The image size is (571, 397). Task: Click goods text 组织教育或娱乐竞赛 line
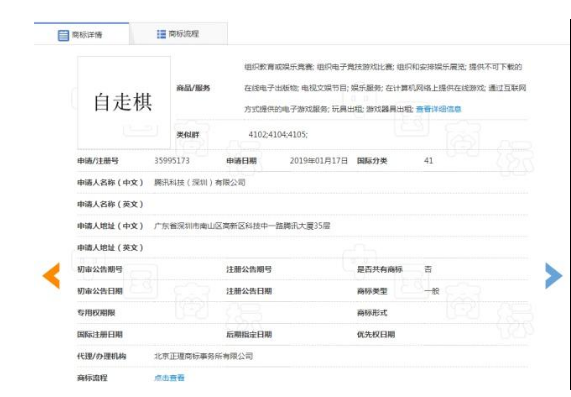coord(383,67)
